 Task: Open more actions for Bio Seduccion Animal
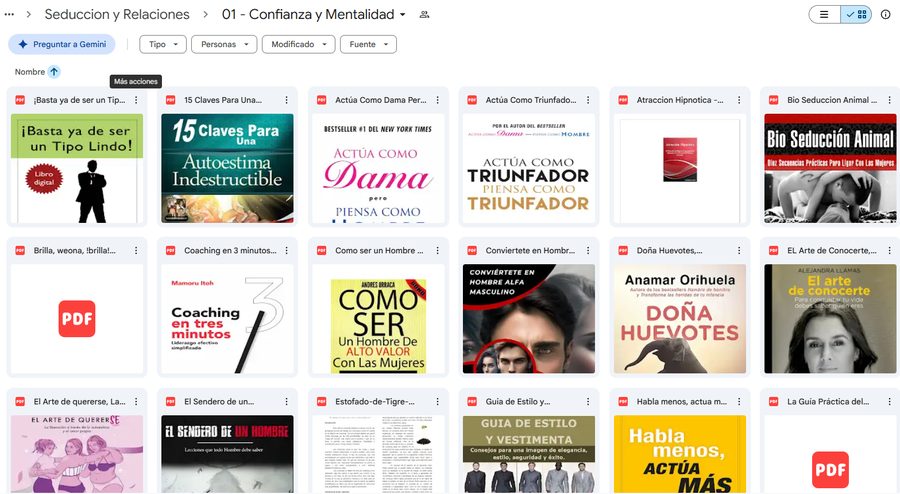pos(890,100)
